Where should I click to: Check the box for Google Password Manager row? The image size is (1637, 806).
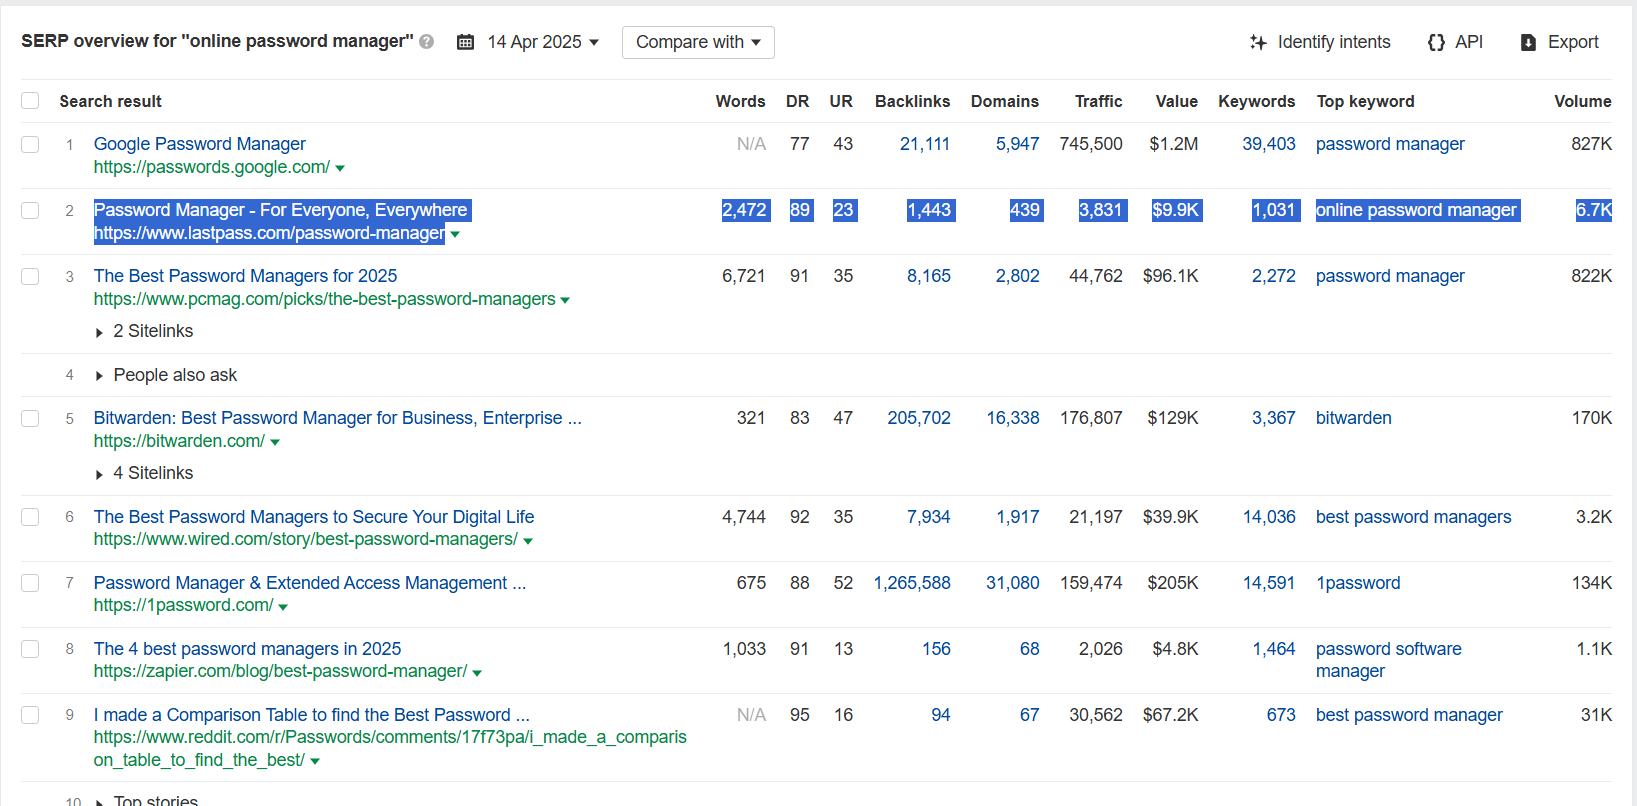[x=30, y=144]
